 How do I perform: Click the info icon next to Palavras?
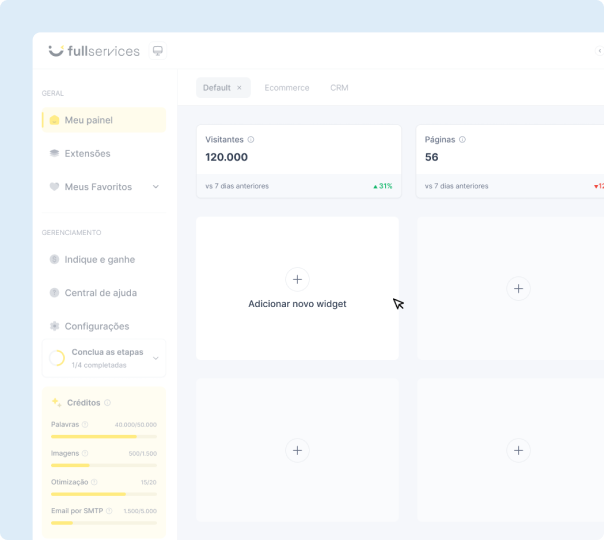click(x=85, y=425)
